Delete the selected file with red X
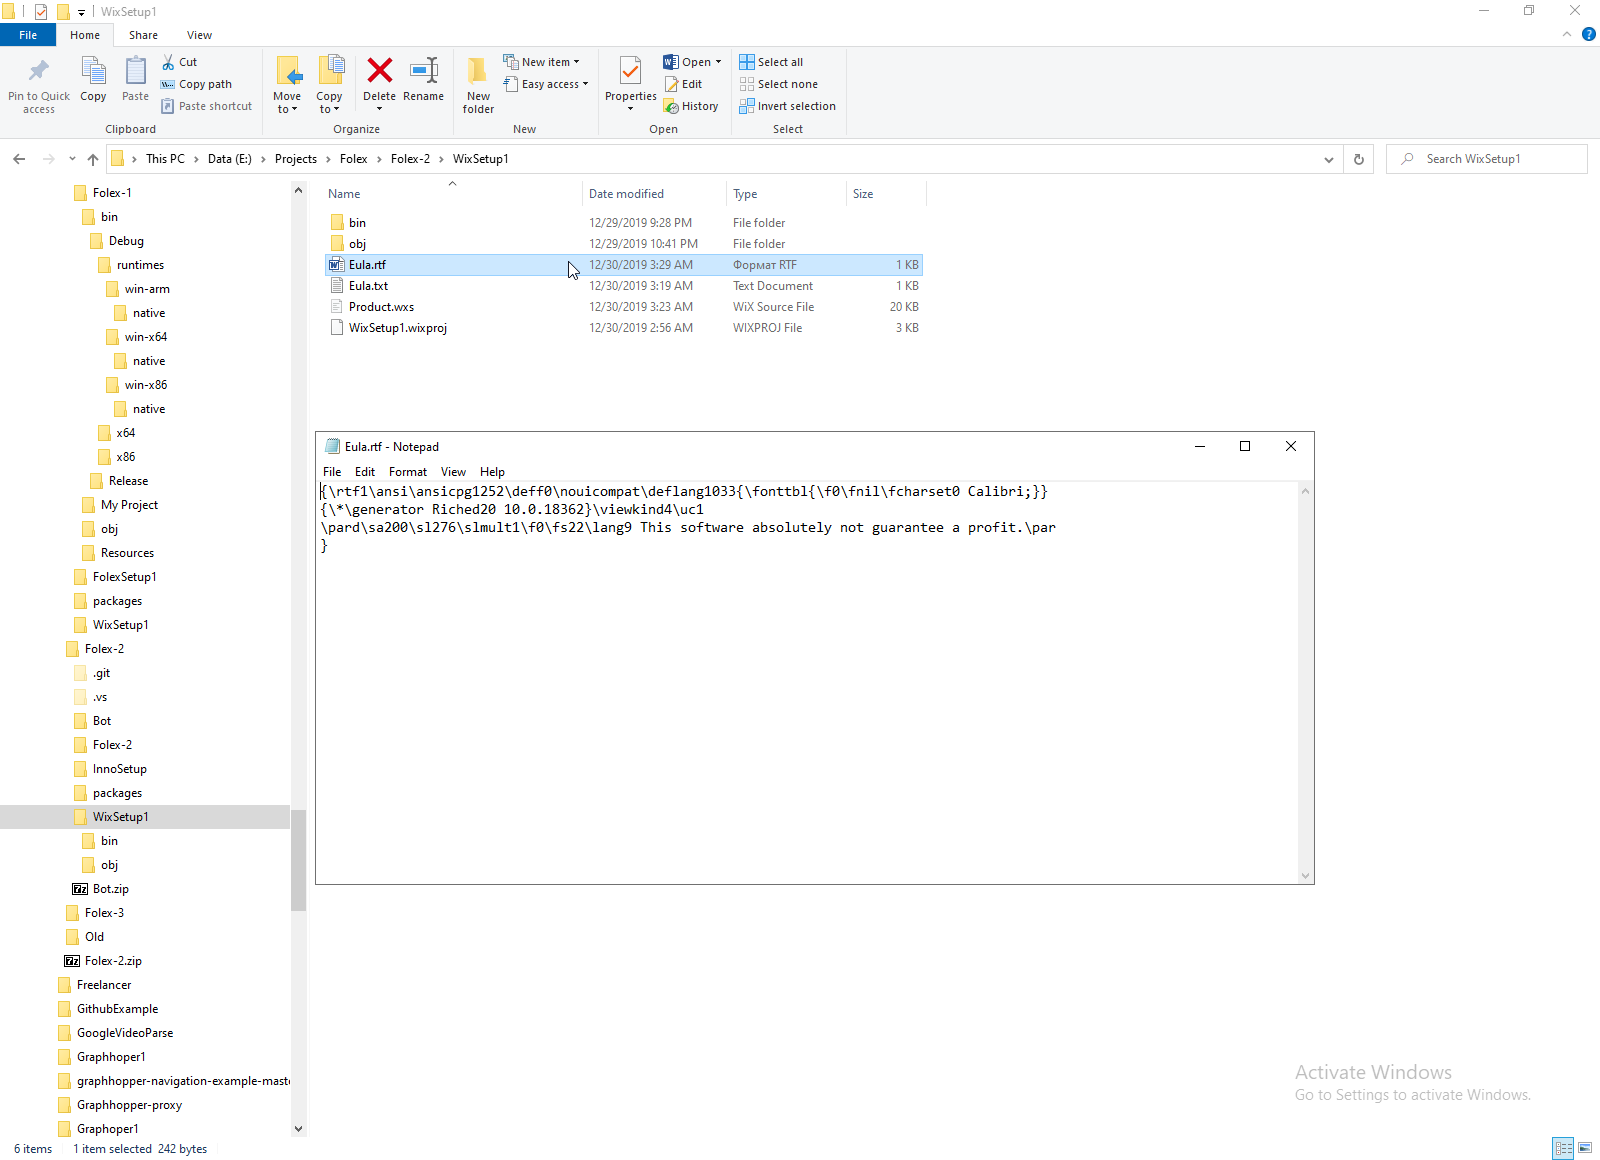This screenshot has height=1160, width=1600. pyautogui.click(x=379, y=70)
